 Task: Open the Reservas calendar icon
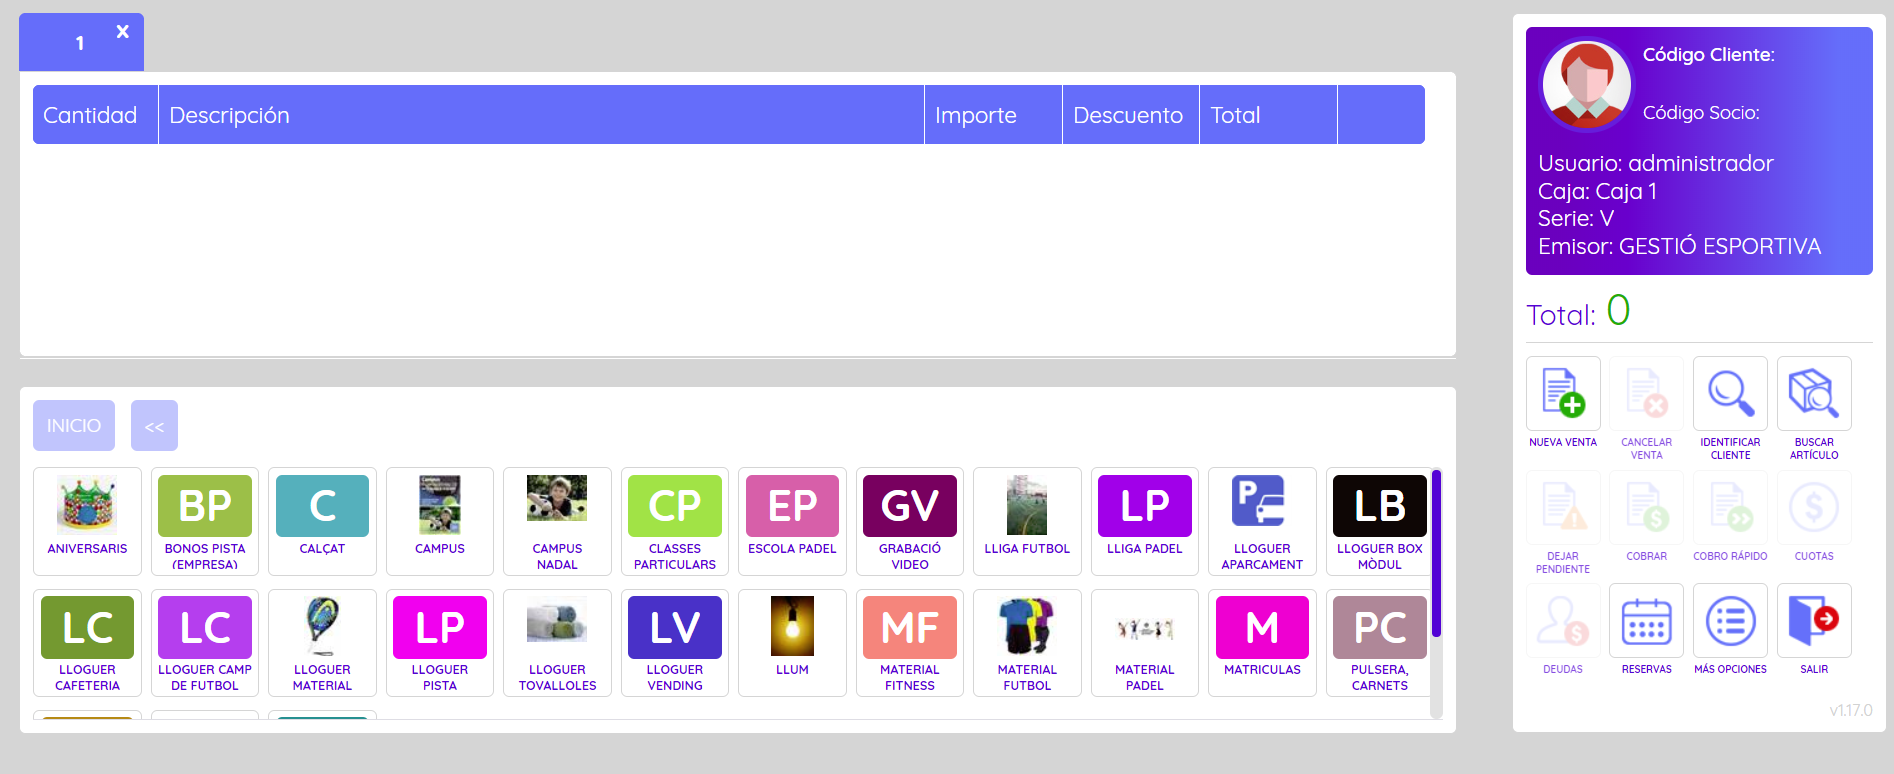[x=1646, y=621]
